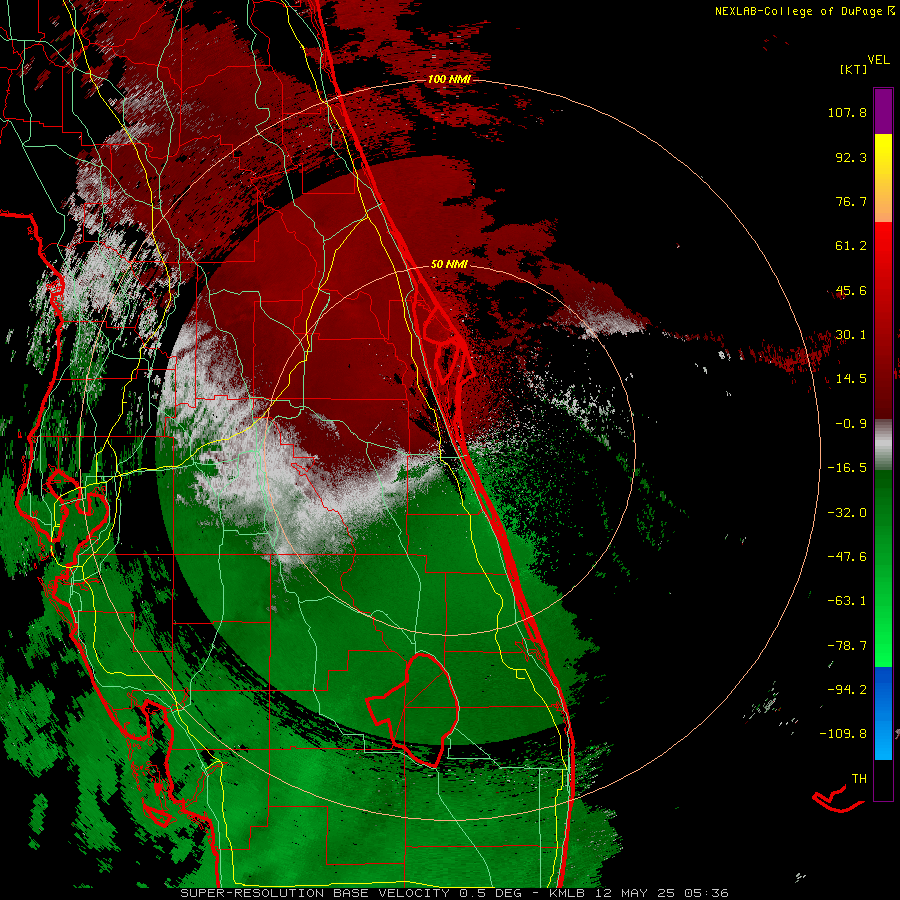Viewport: 900px width, 900px height.
Task: Click the -78.7 value on velocity scale
Action: 847,646
